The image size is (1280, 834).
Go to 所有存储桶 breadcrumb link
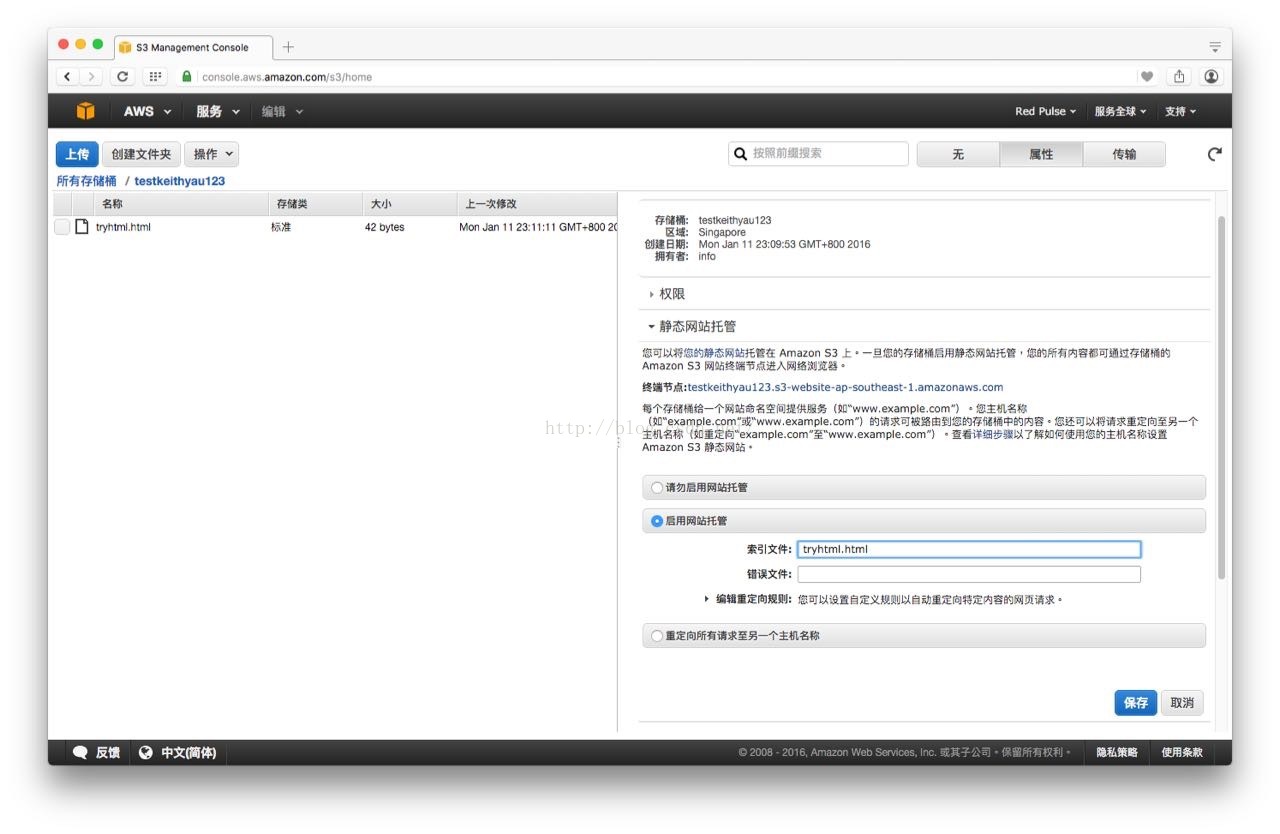(87, 181)
